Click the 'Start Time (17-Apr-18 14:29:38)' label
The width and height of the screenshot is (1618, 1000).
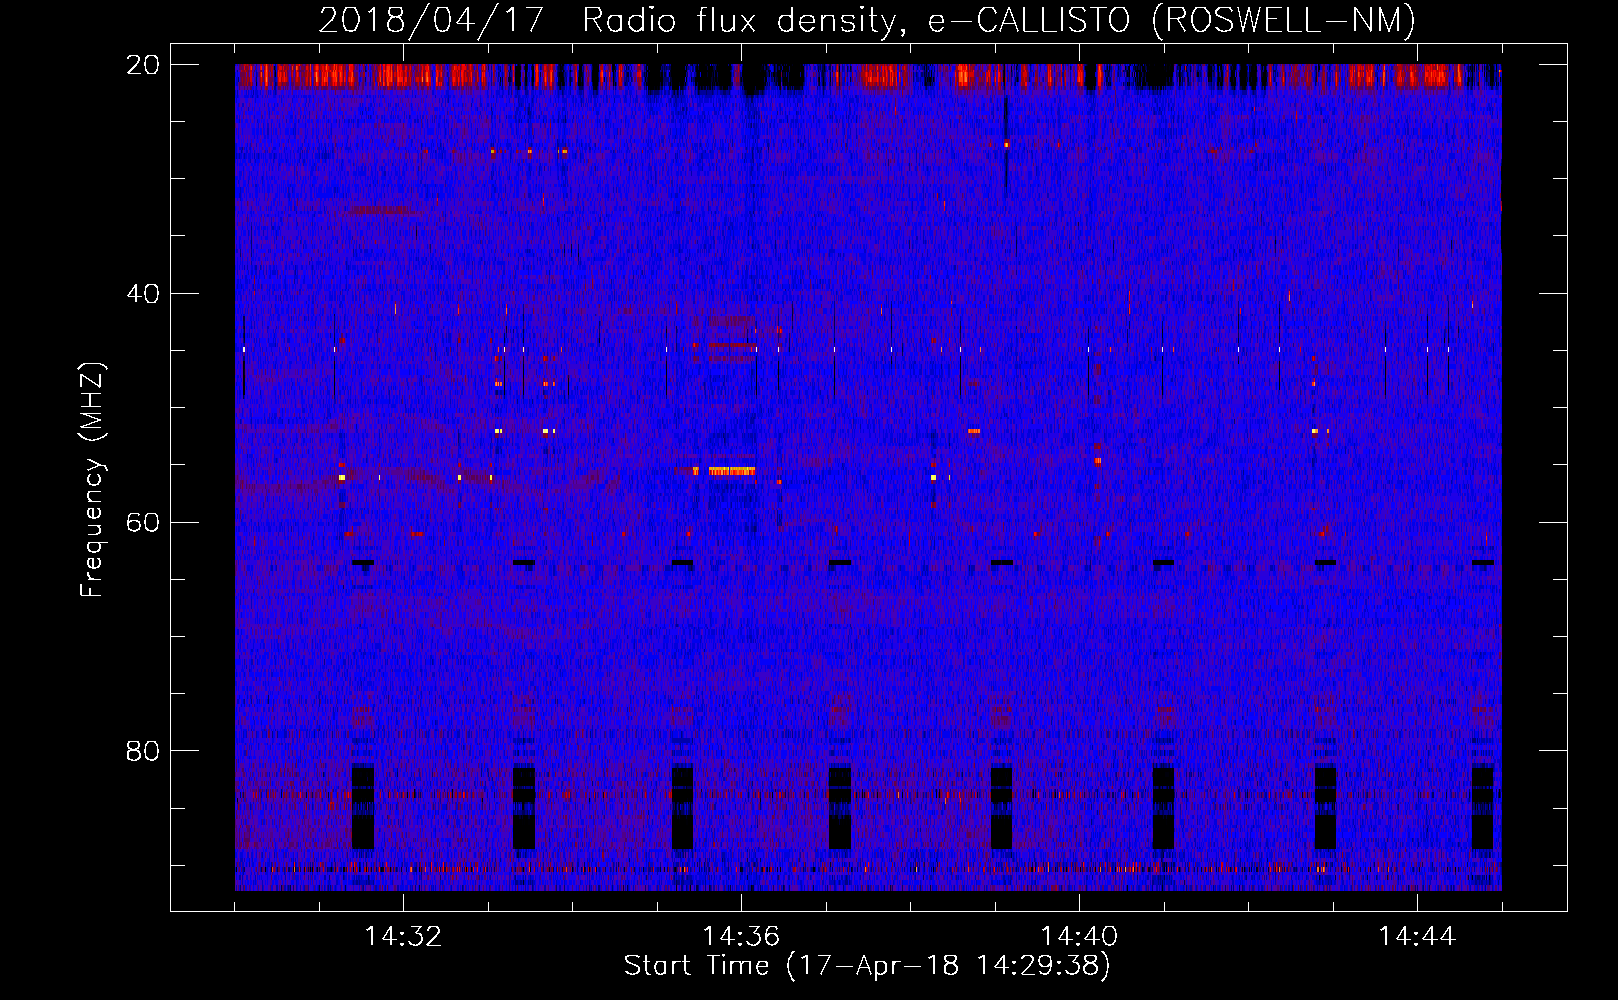867,966
